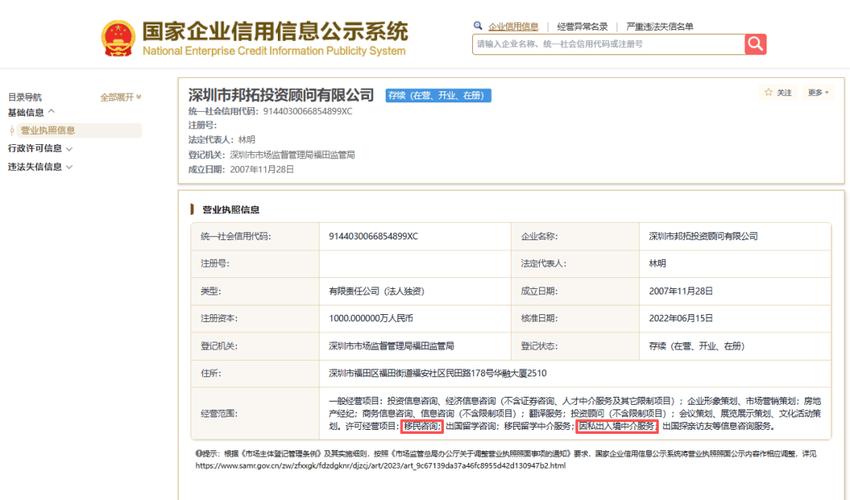Click the site title 国家企业信用信息公示系统
850x500 pixels.
(x=275, y=31)
